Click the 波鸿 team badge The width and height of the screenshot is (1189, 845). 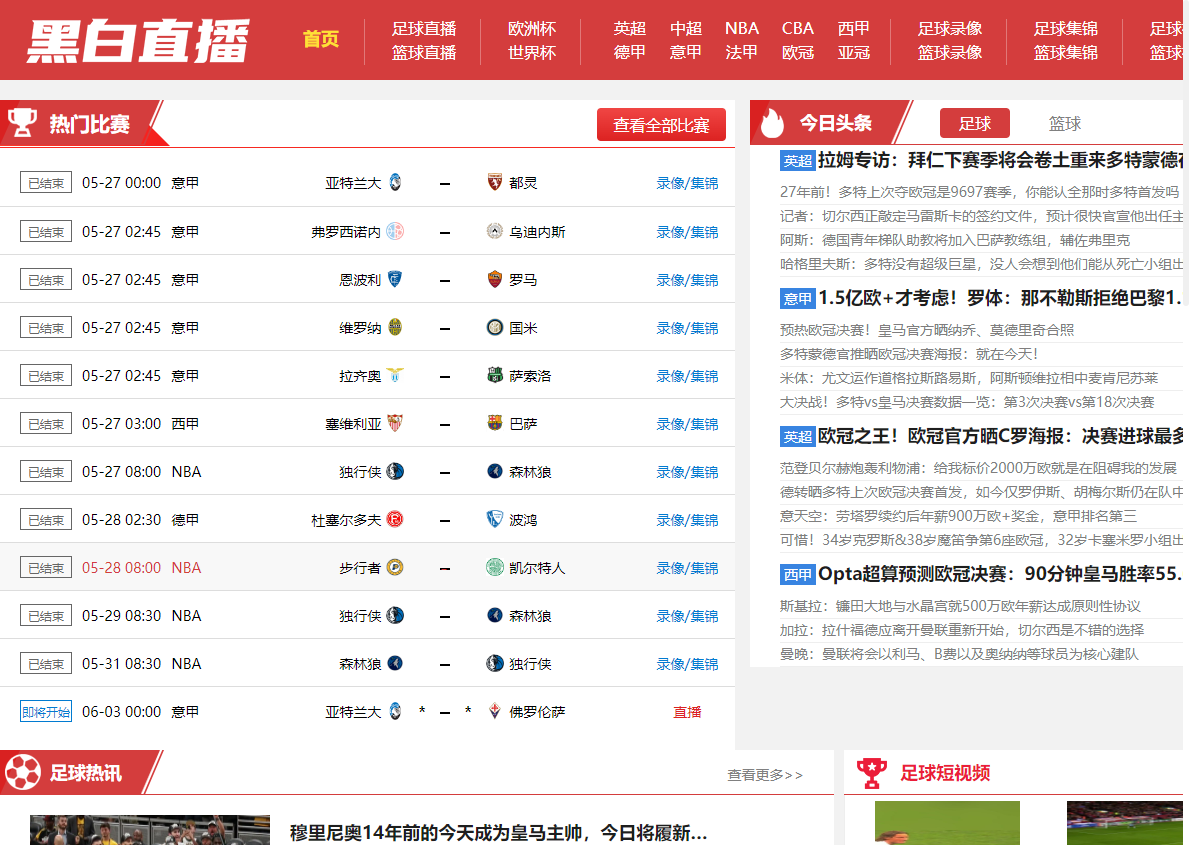coord(494,519)
